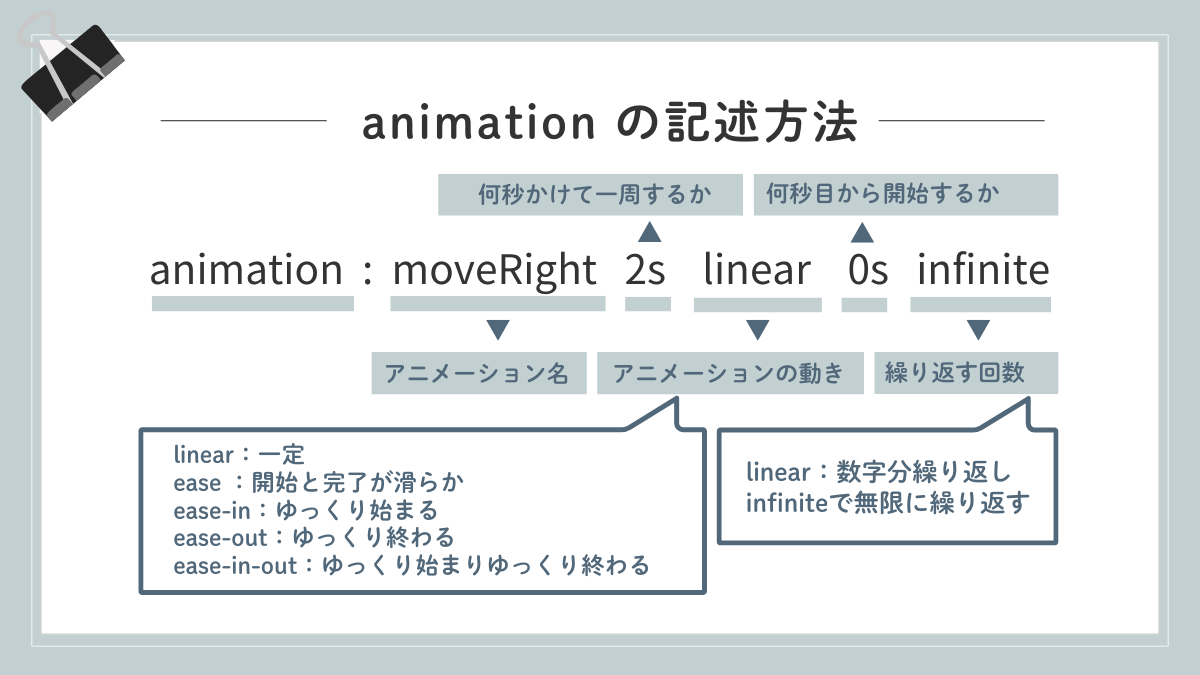Click the down arrow below moveRight
This screenshot has height=675, width=1200.
point(497,331)
